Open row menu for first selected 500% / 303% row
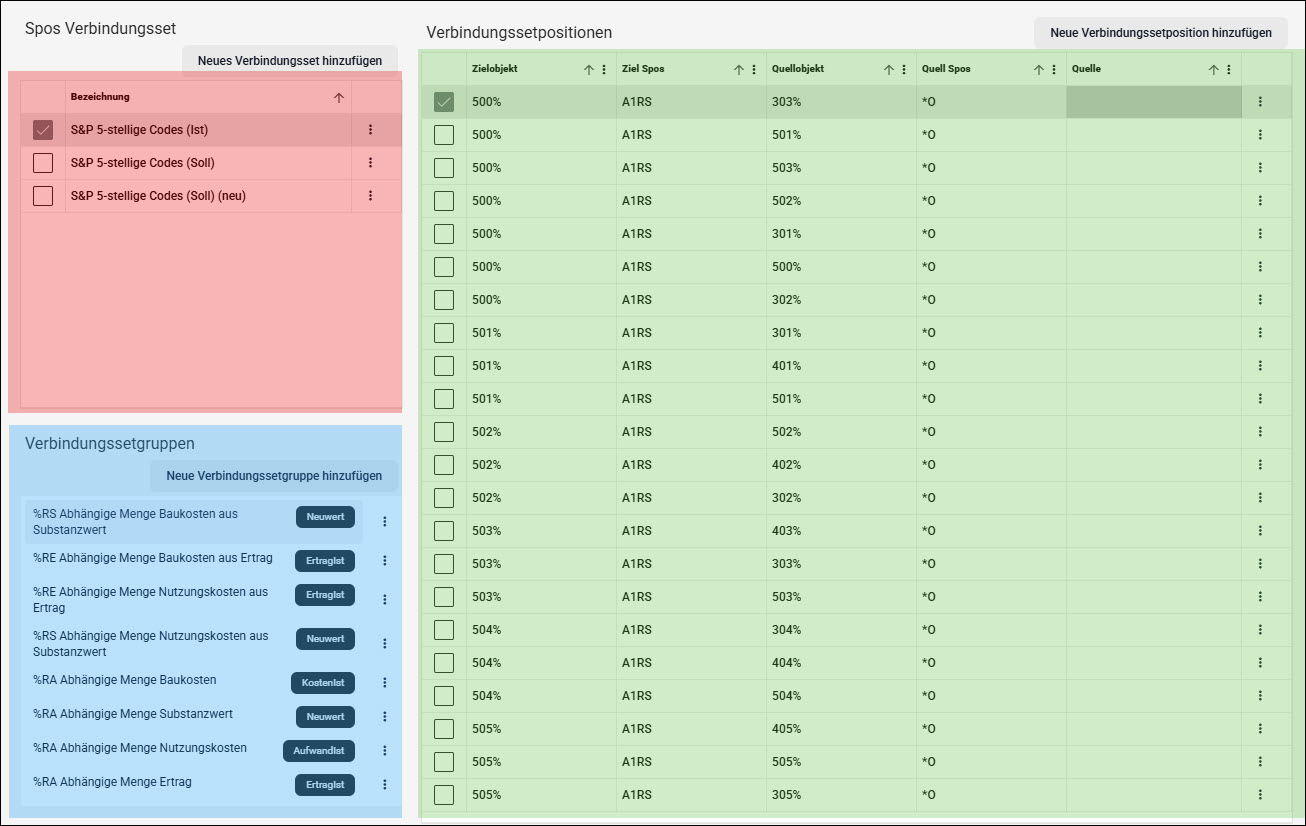 point(1260,102)
